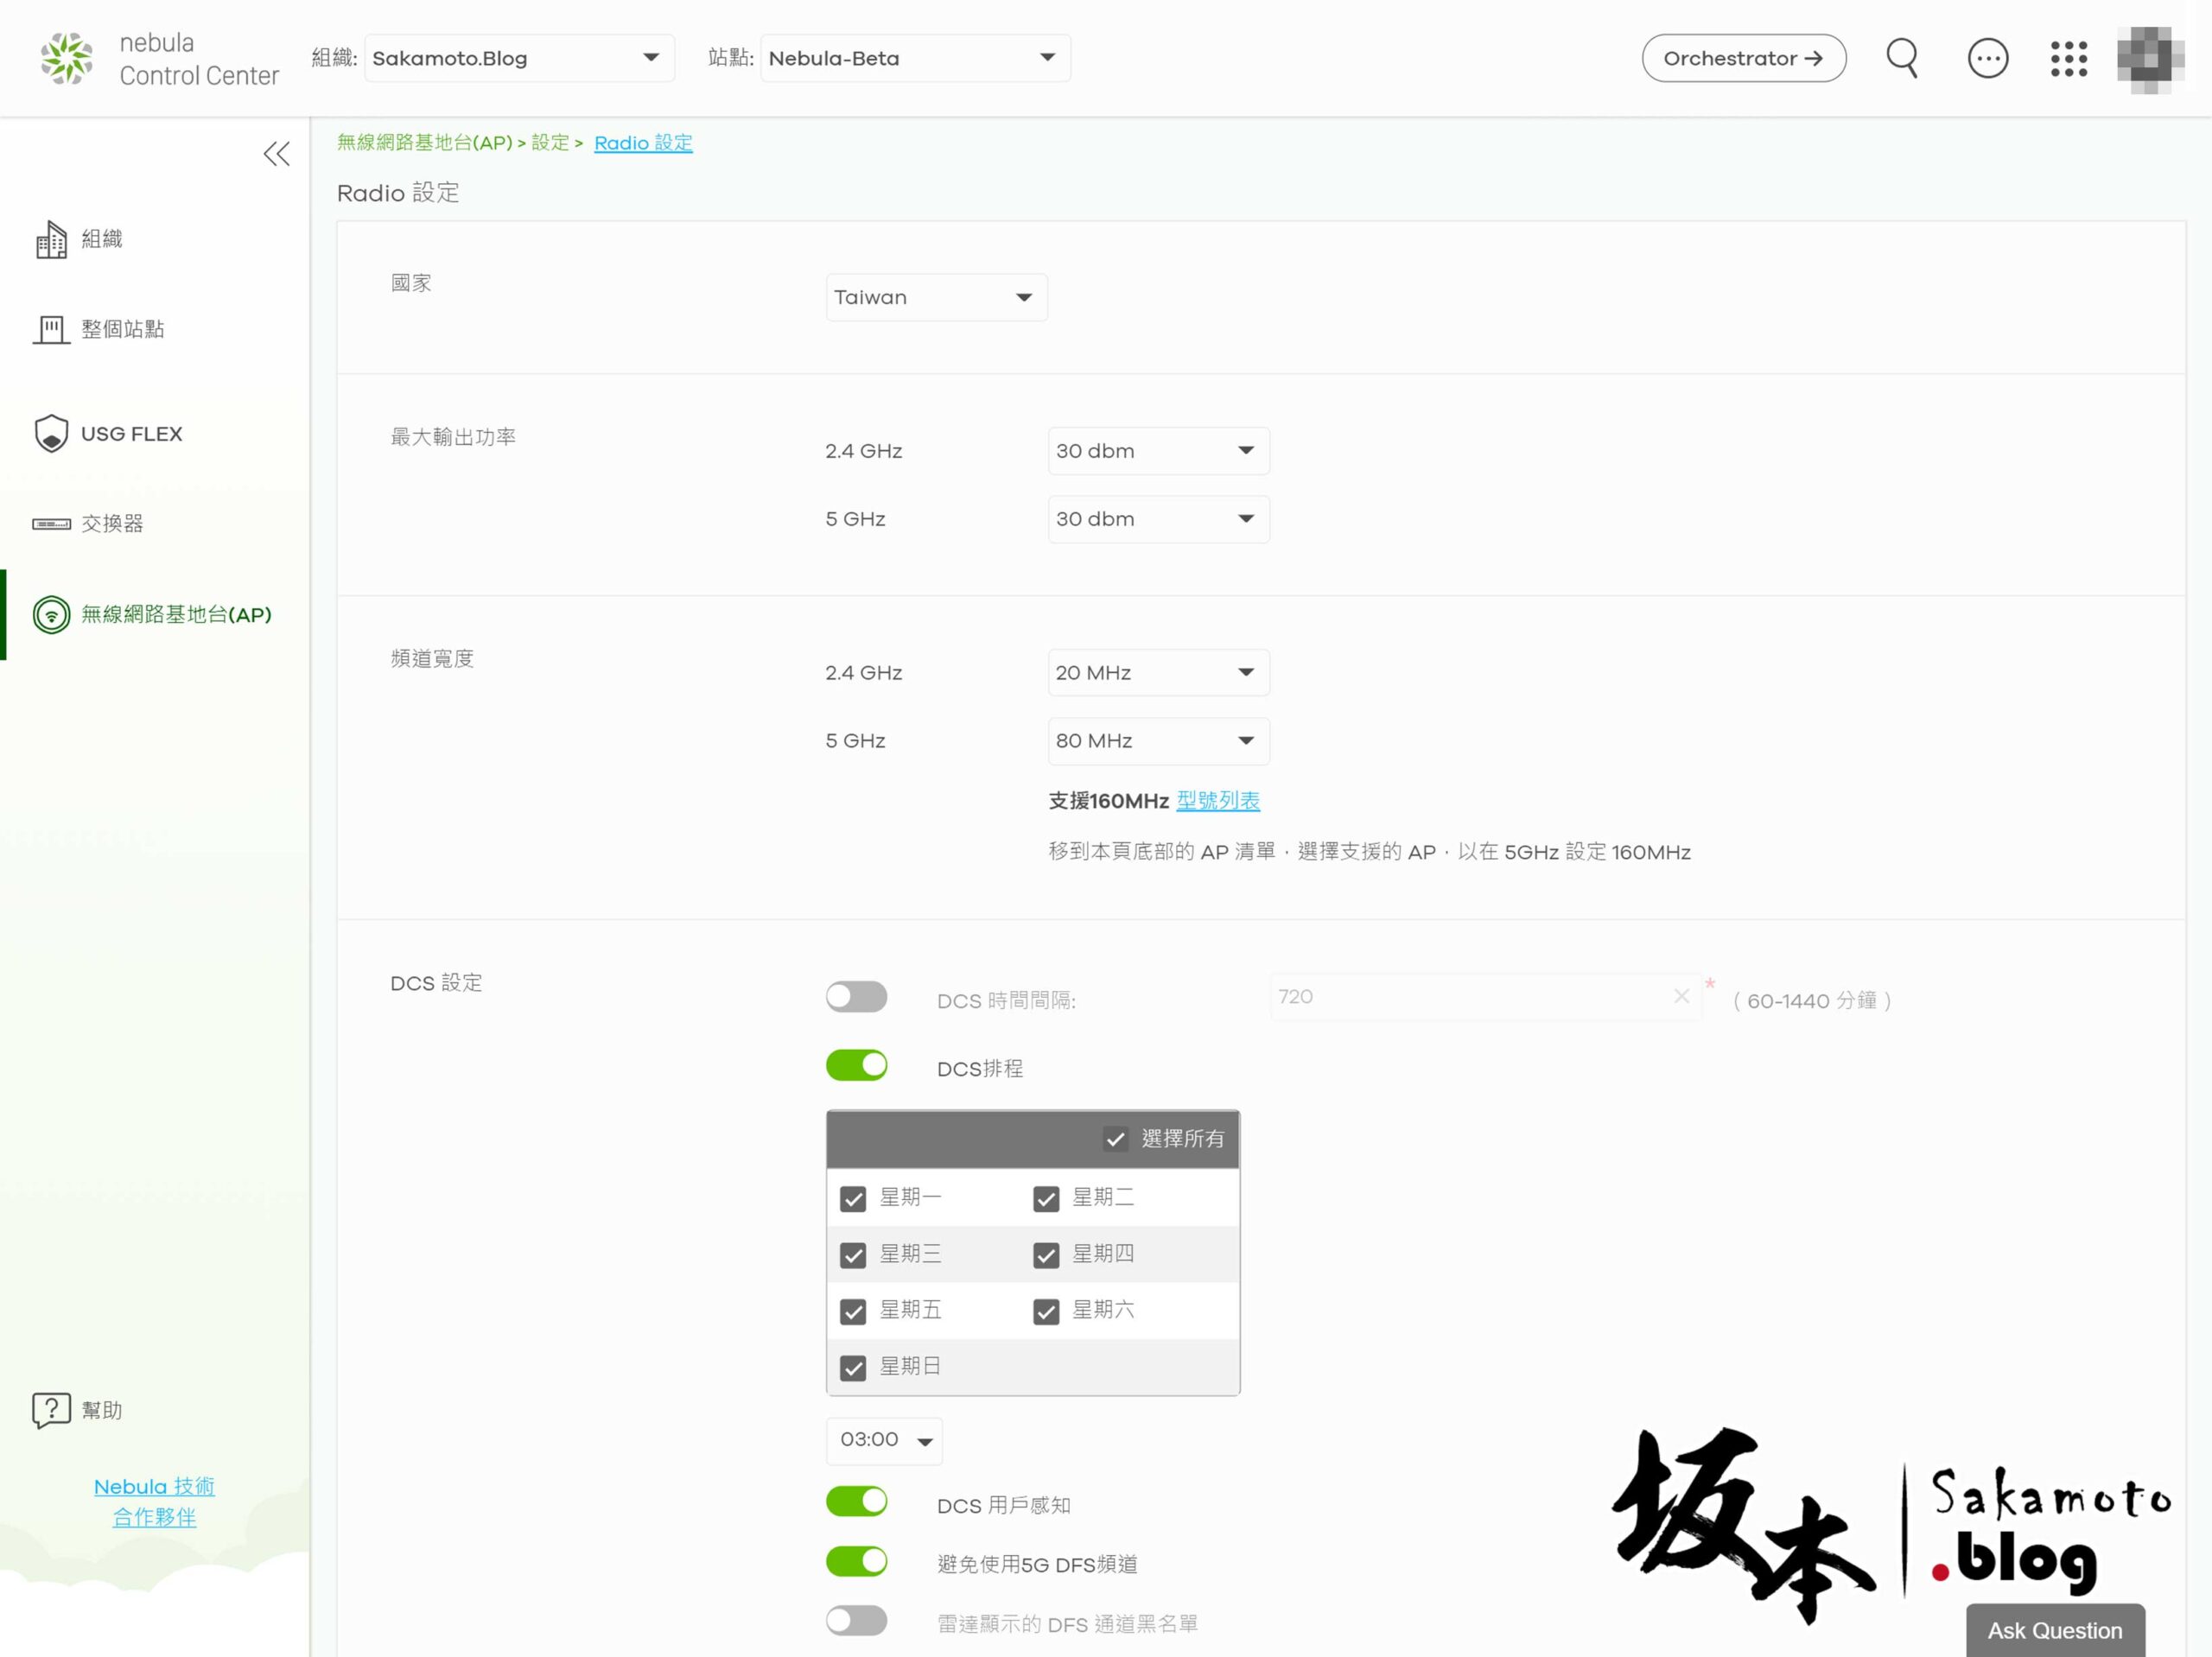Clear the DCS interval field X icon
The height and width of the screenshot is (1657, 2212).
1681,996
